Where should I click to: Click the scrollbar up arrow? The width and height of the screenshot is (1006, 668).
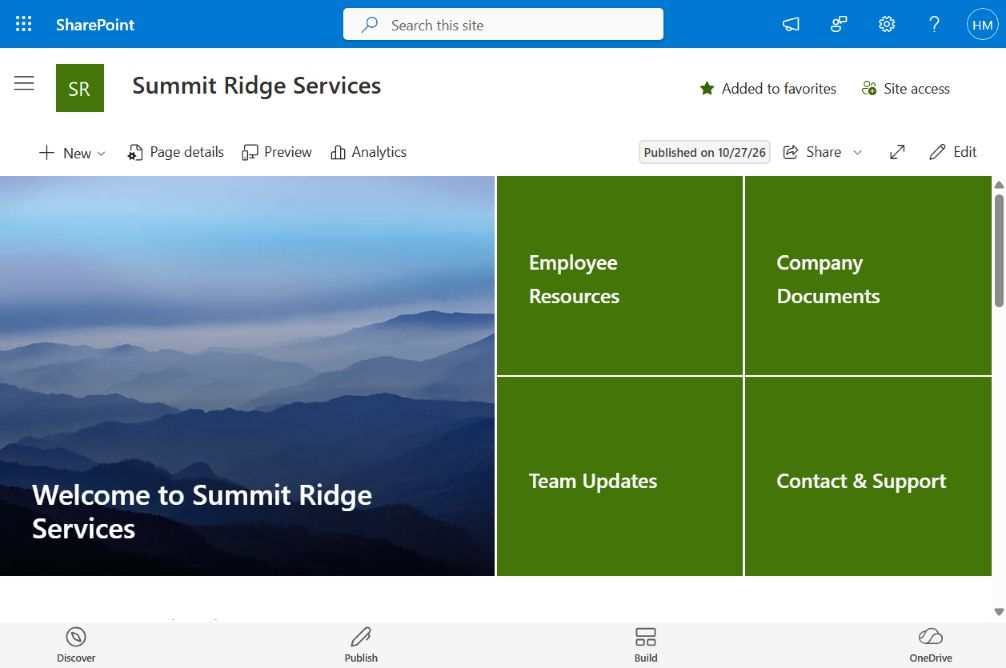(999, 185)
